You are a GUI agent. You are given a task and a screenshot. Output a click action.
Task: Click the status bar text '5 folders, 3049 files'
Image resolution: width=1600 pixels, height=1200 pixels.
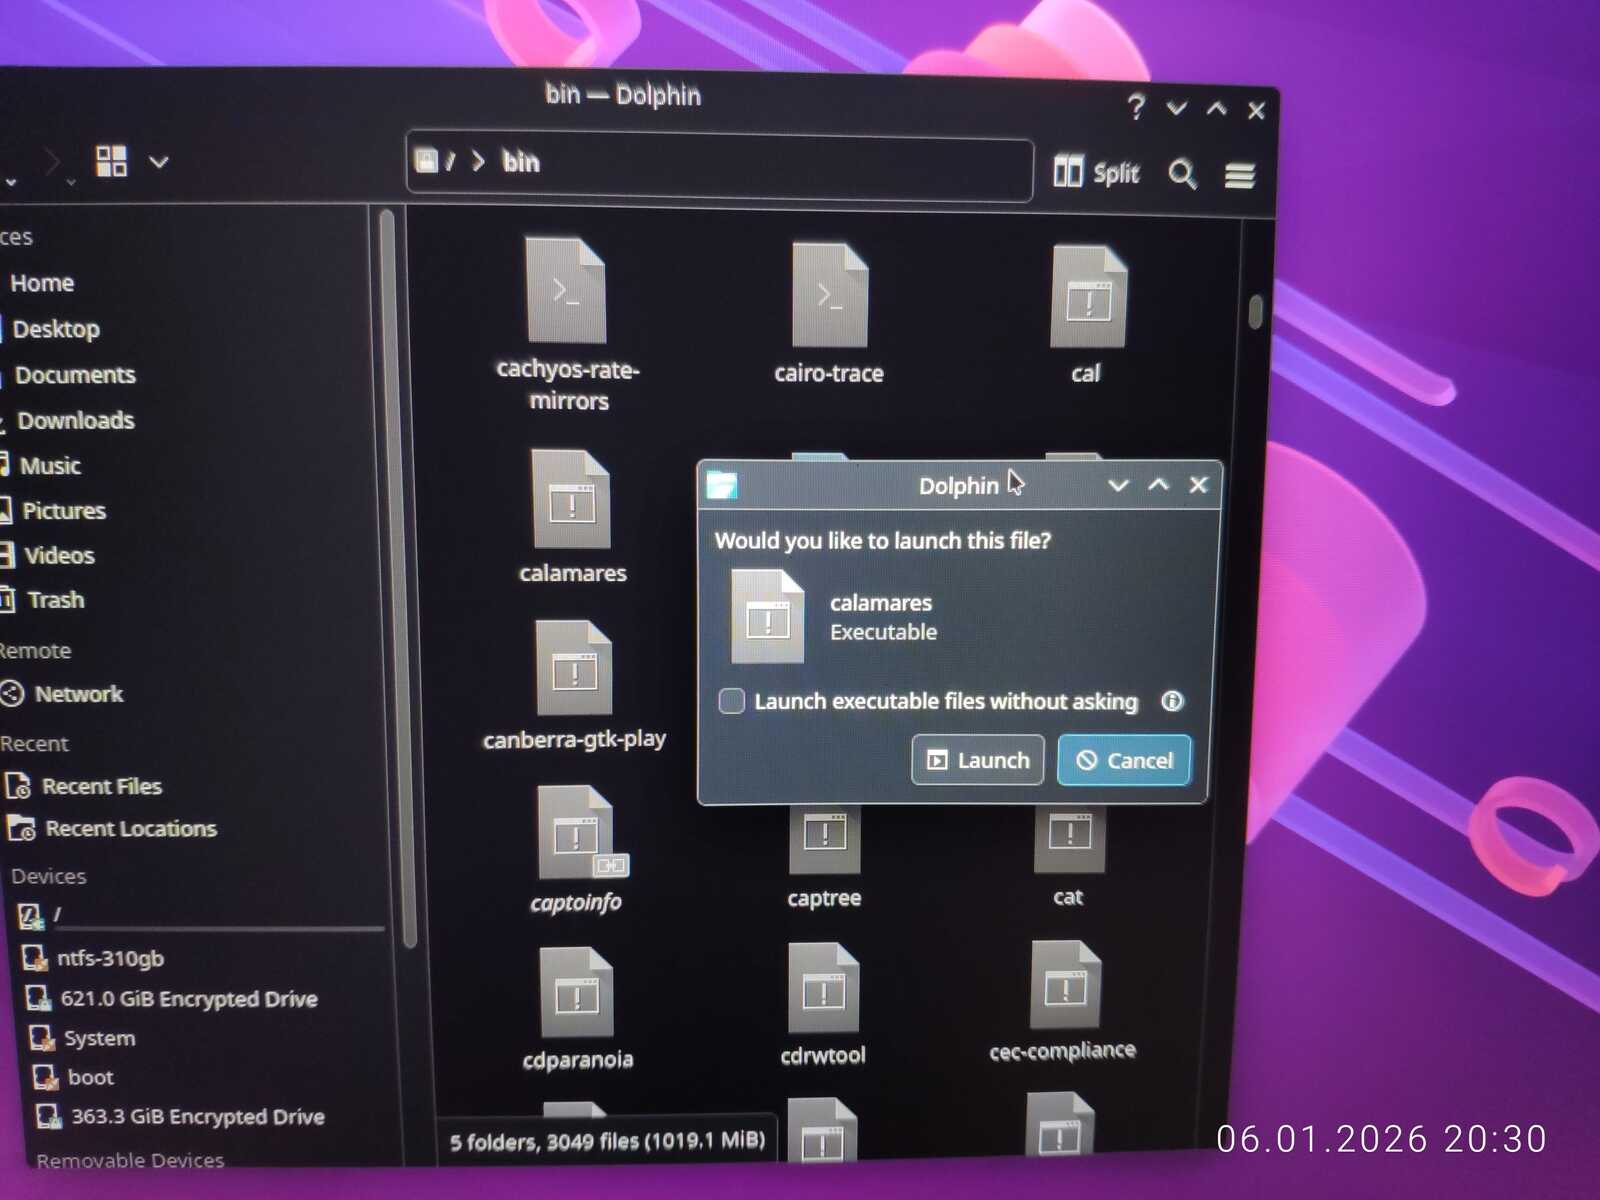(607, 1141)
